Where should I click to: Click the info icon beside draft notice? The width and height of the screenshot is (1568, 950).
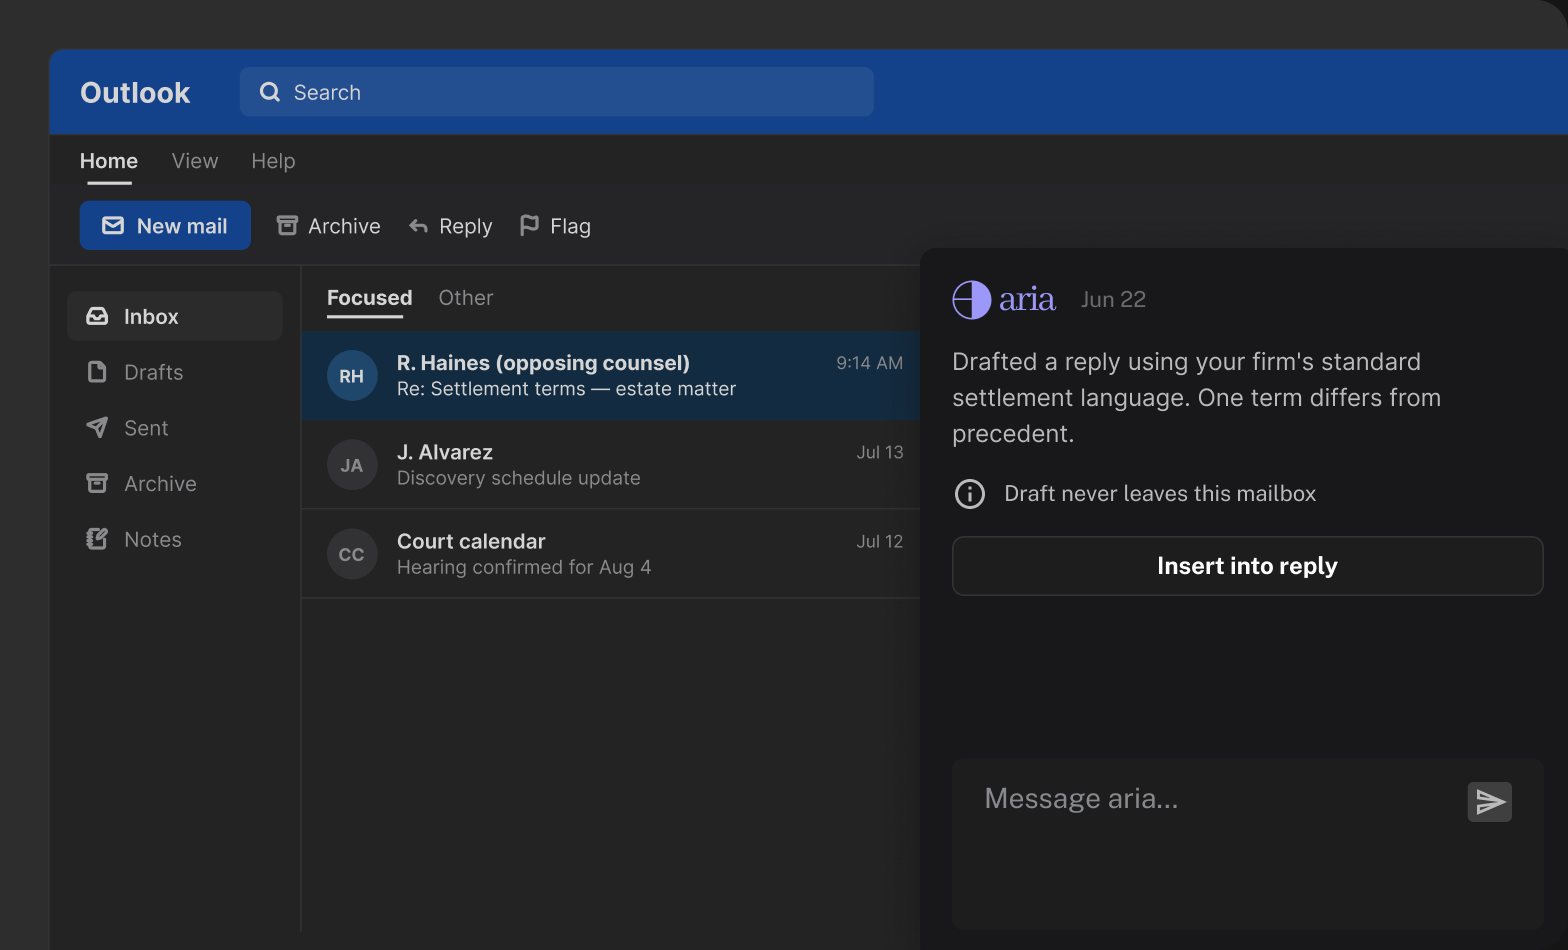pos(970,494)
